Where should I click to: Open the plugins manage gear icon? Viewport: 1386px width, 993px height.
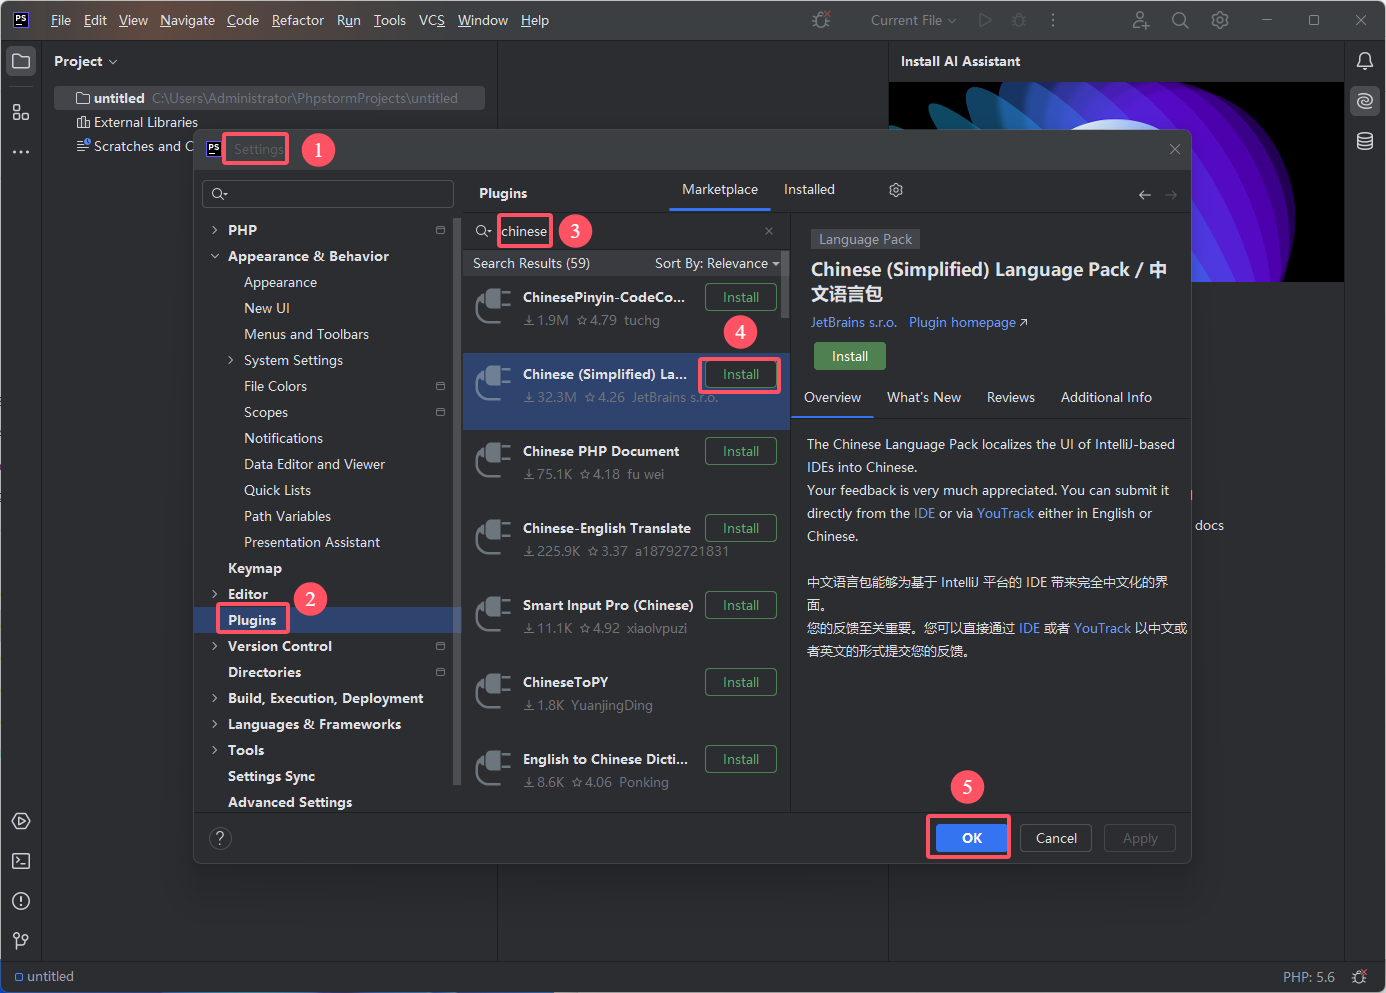pyautogui.click(x=896, y=190)
